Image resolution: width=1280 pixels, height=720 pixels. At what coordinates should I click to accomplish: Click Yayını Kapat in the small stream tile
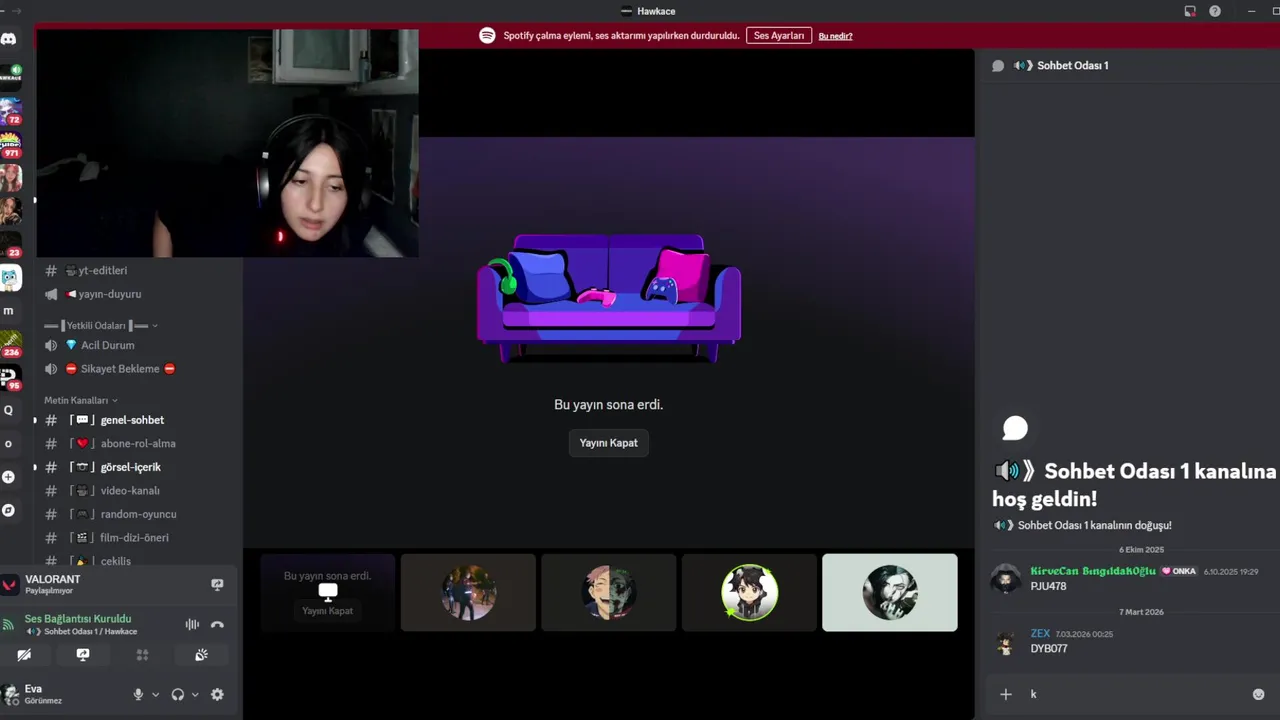click(x=327, y=611)
